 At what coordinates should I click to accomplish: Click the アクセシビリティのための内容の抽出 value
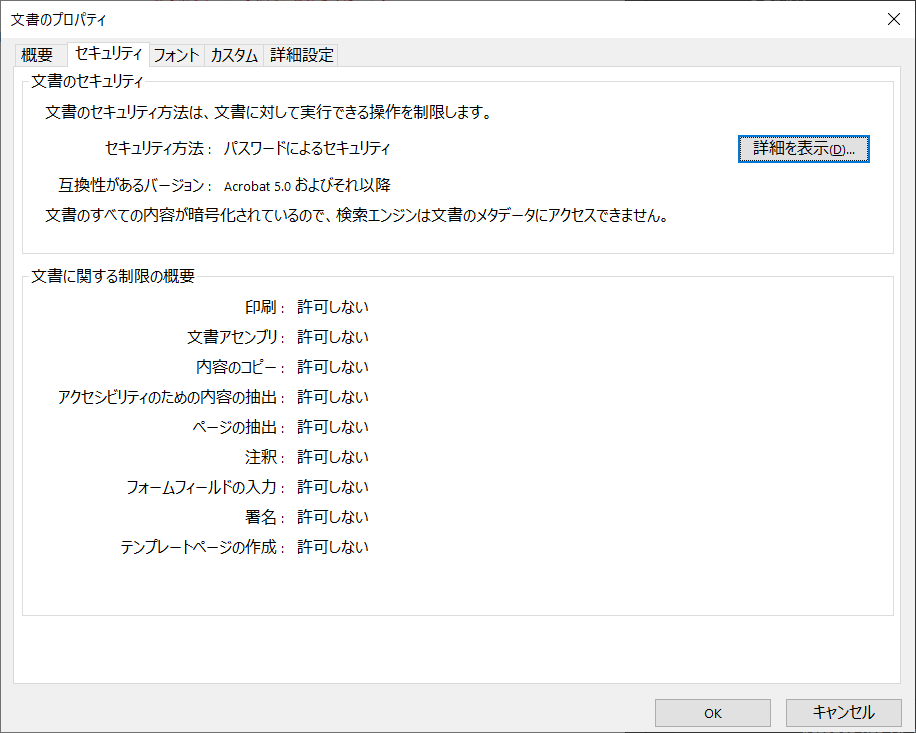(x=333, y=397)
